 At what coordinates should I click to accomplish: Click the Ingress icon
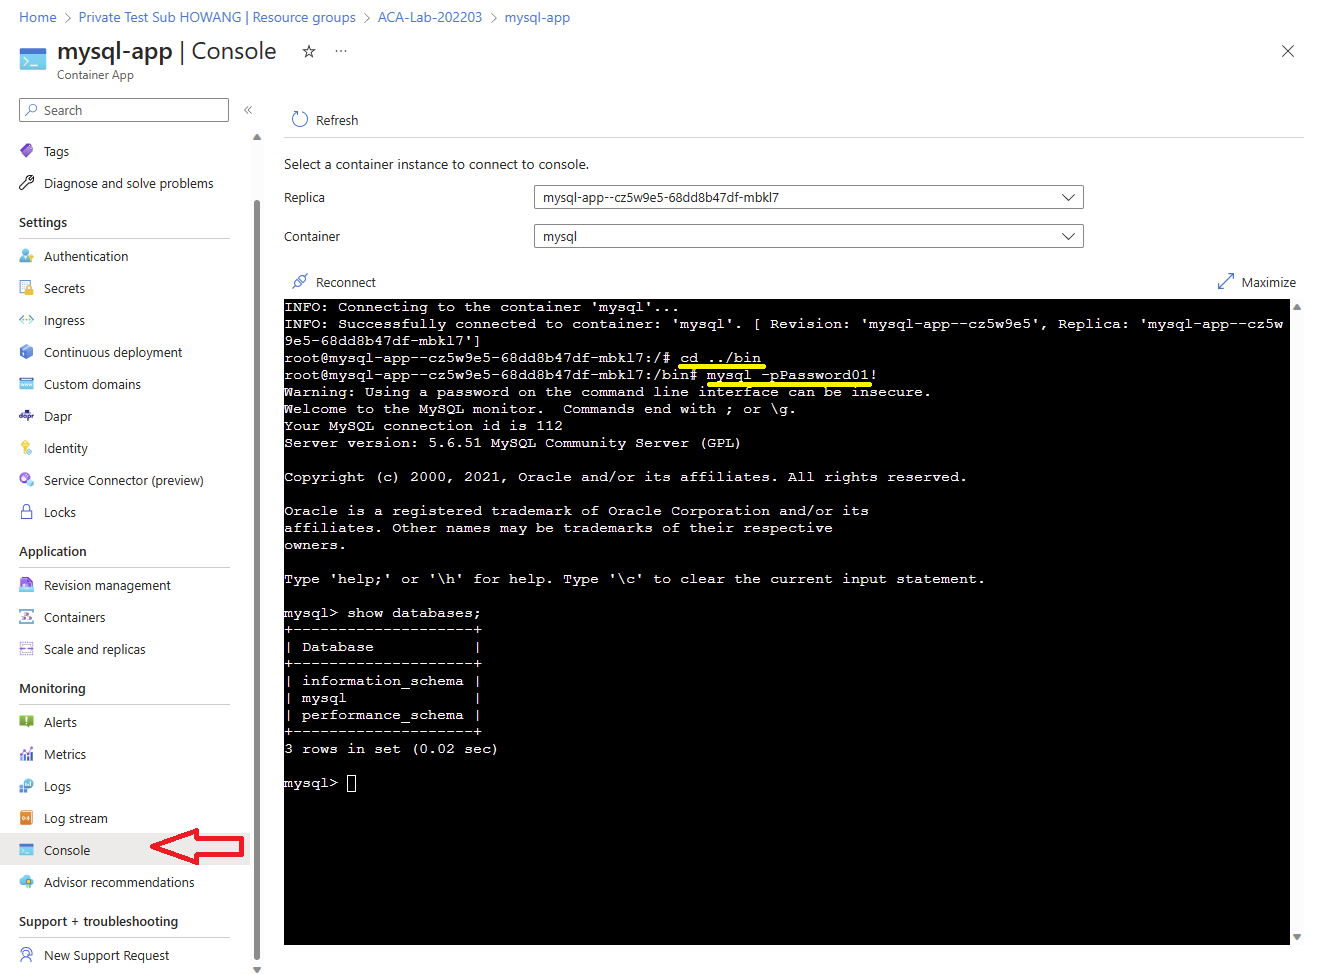pos(27,320)
